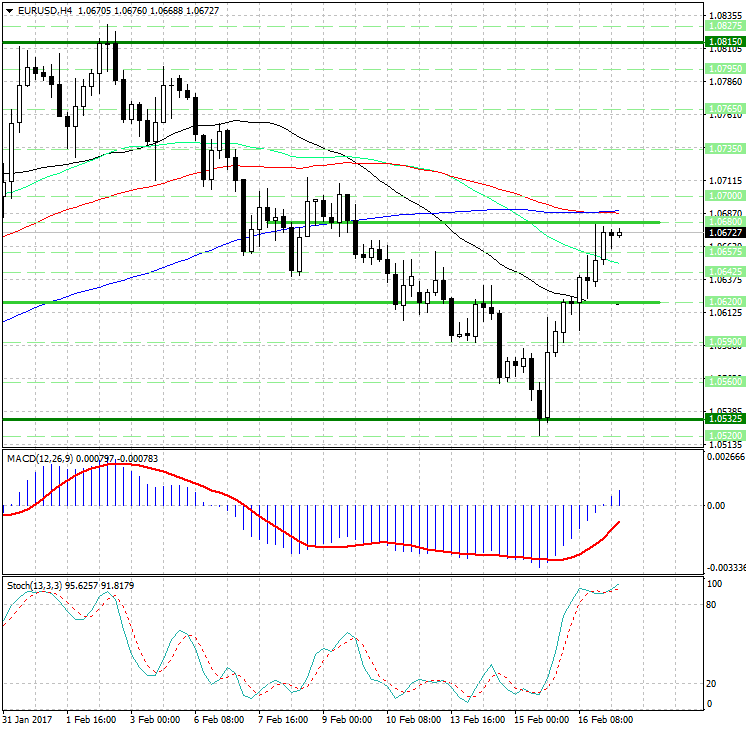Click the 1.07350 level label
This screenshot has height=731, width=746.
click(725, 149)
